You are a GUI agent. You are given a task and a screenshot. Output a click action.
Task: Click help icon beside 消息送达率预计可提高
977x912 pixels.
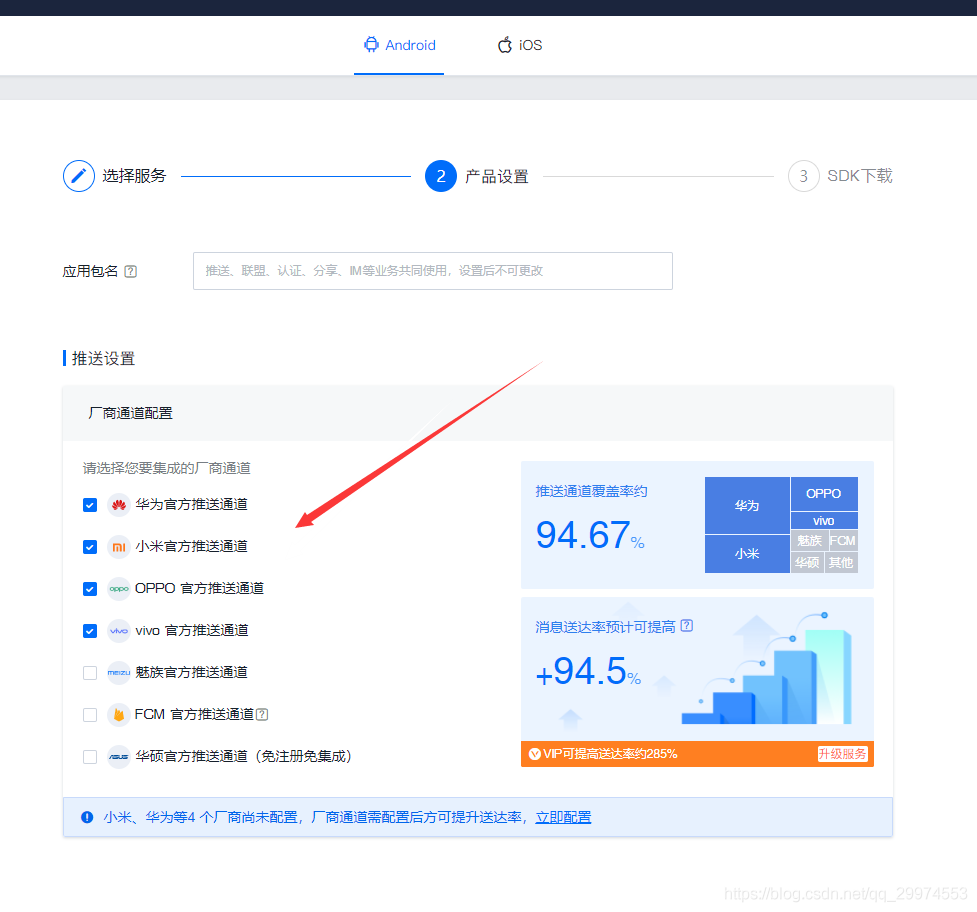click(x=685, y=625)
